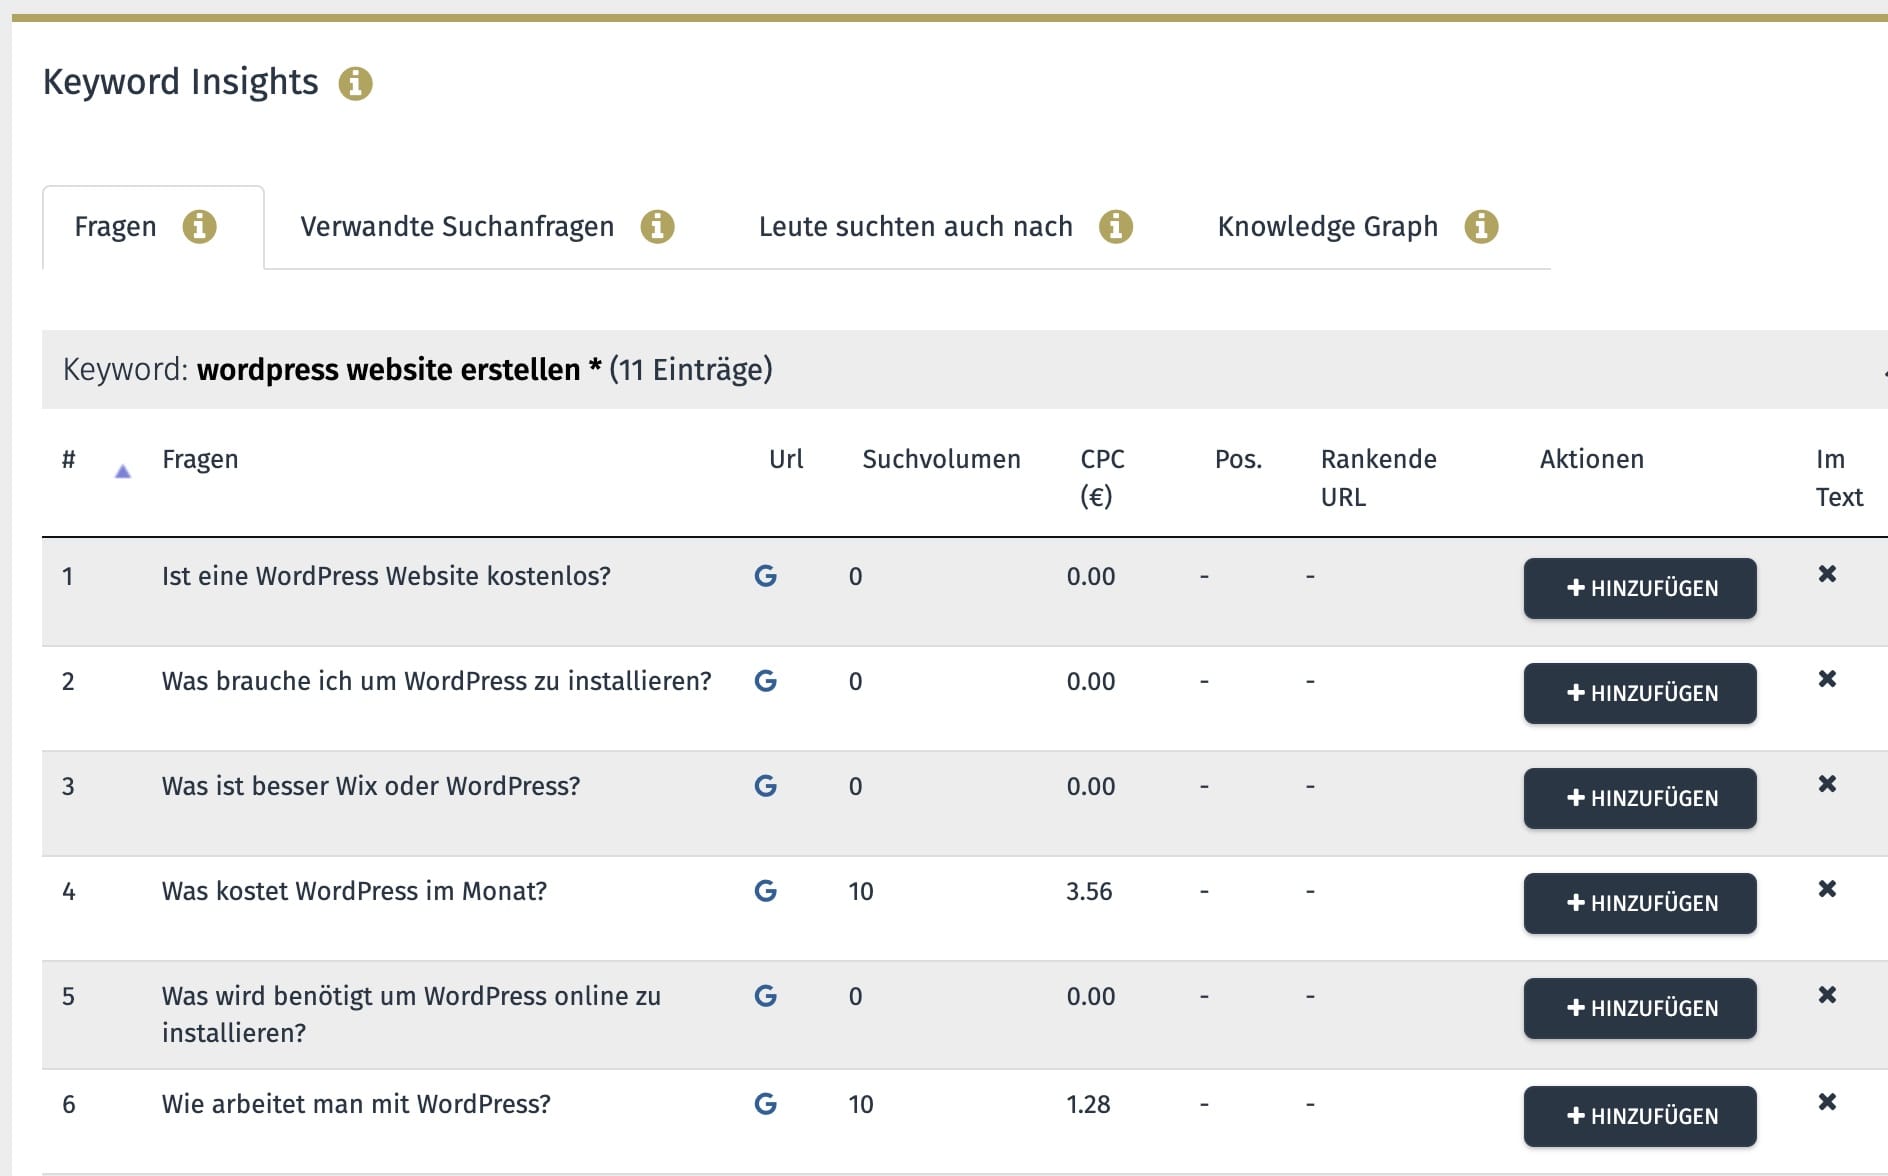Click question text 'Ist eine WordPress Website kostenlos?'

386,576
